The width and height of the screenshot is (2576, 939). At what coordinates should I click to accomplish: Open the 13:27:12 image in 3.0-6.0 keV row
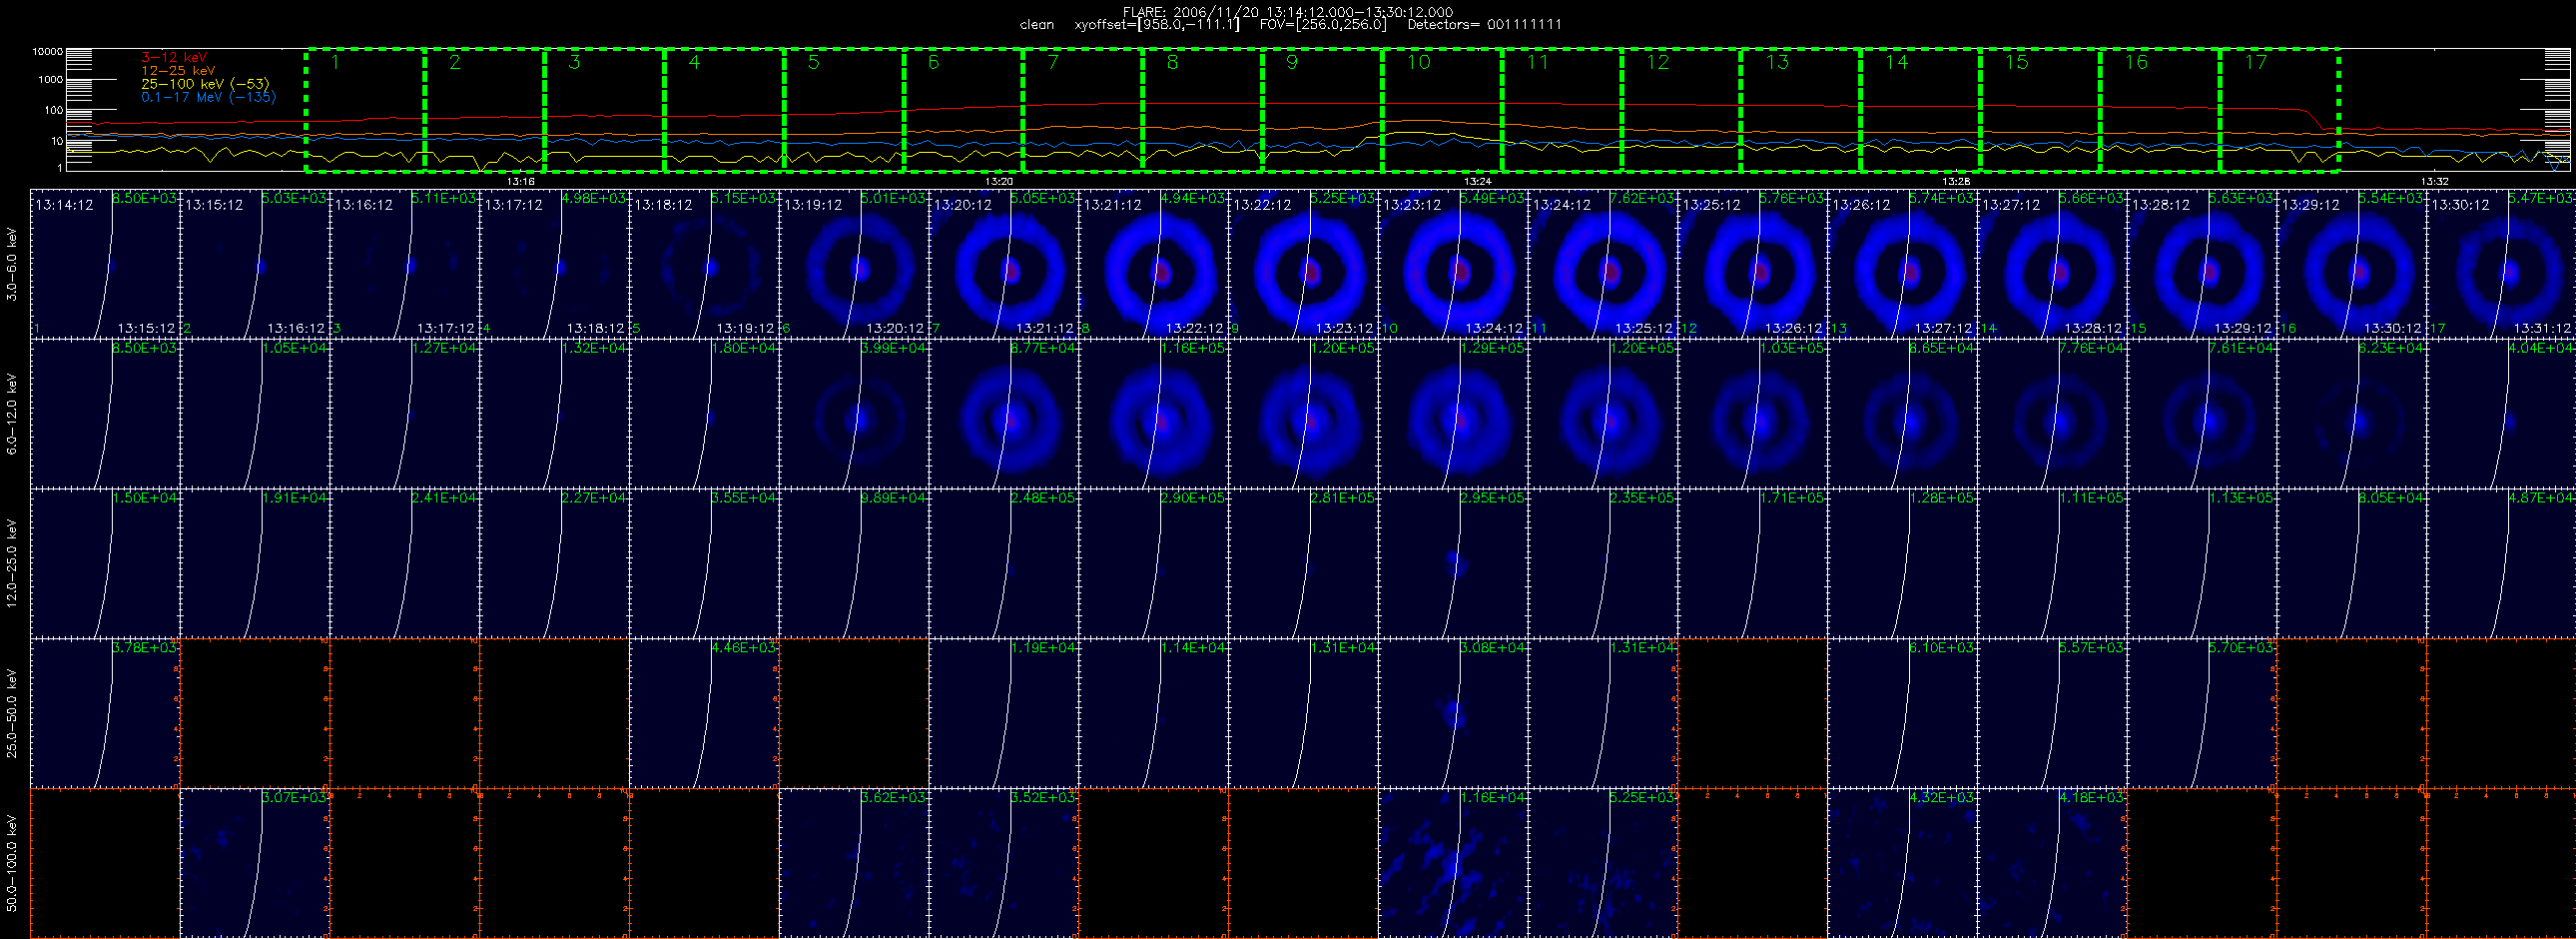(x=2052, y=264)
